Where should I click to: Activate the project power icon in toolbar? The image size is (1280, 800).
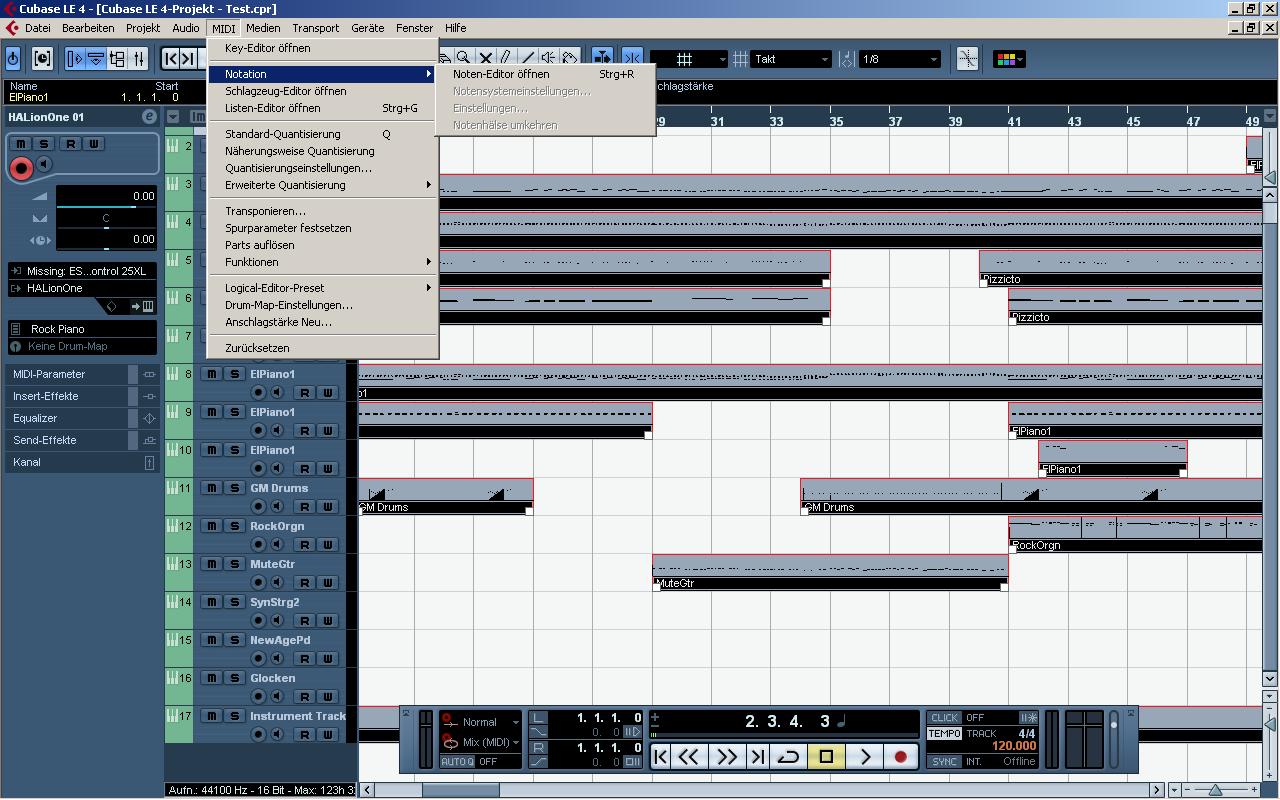tap(13, 59)
